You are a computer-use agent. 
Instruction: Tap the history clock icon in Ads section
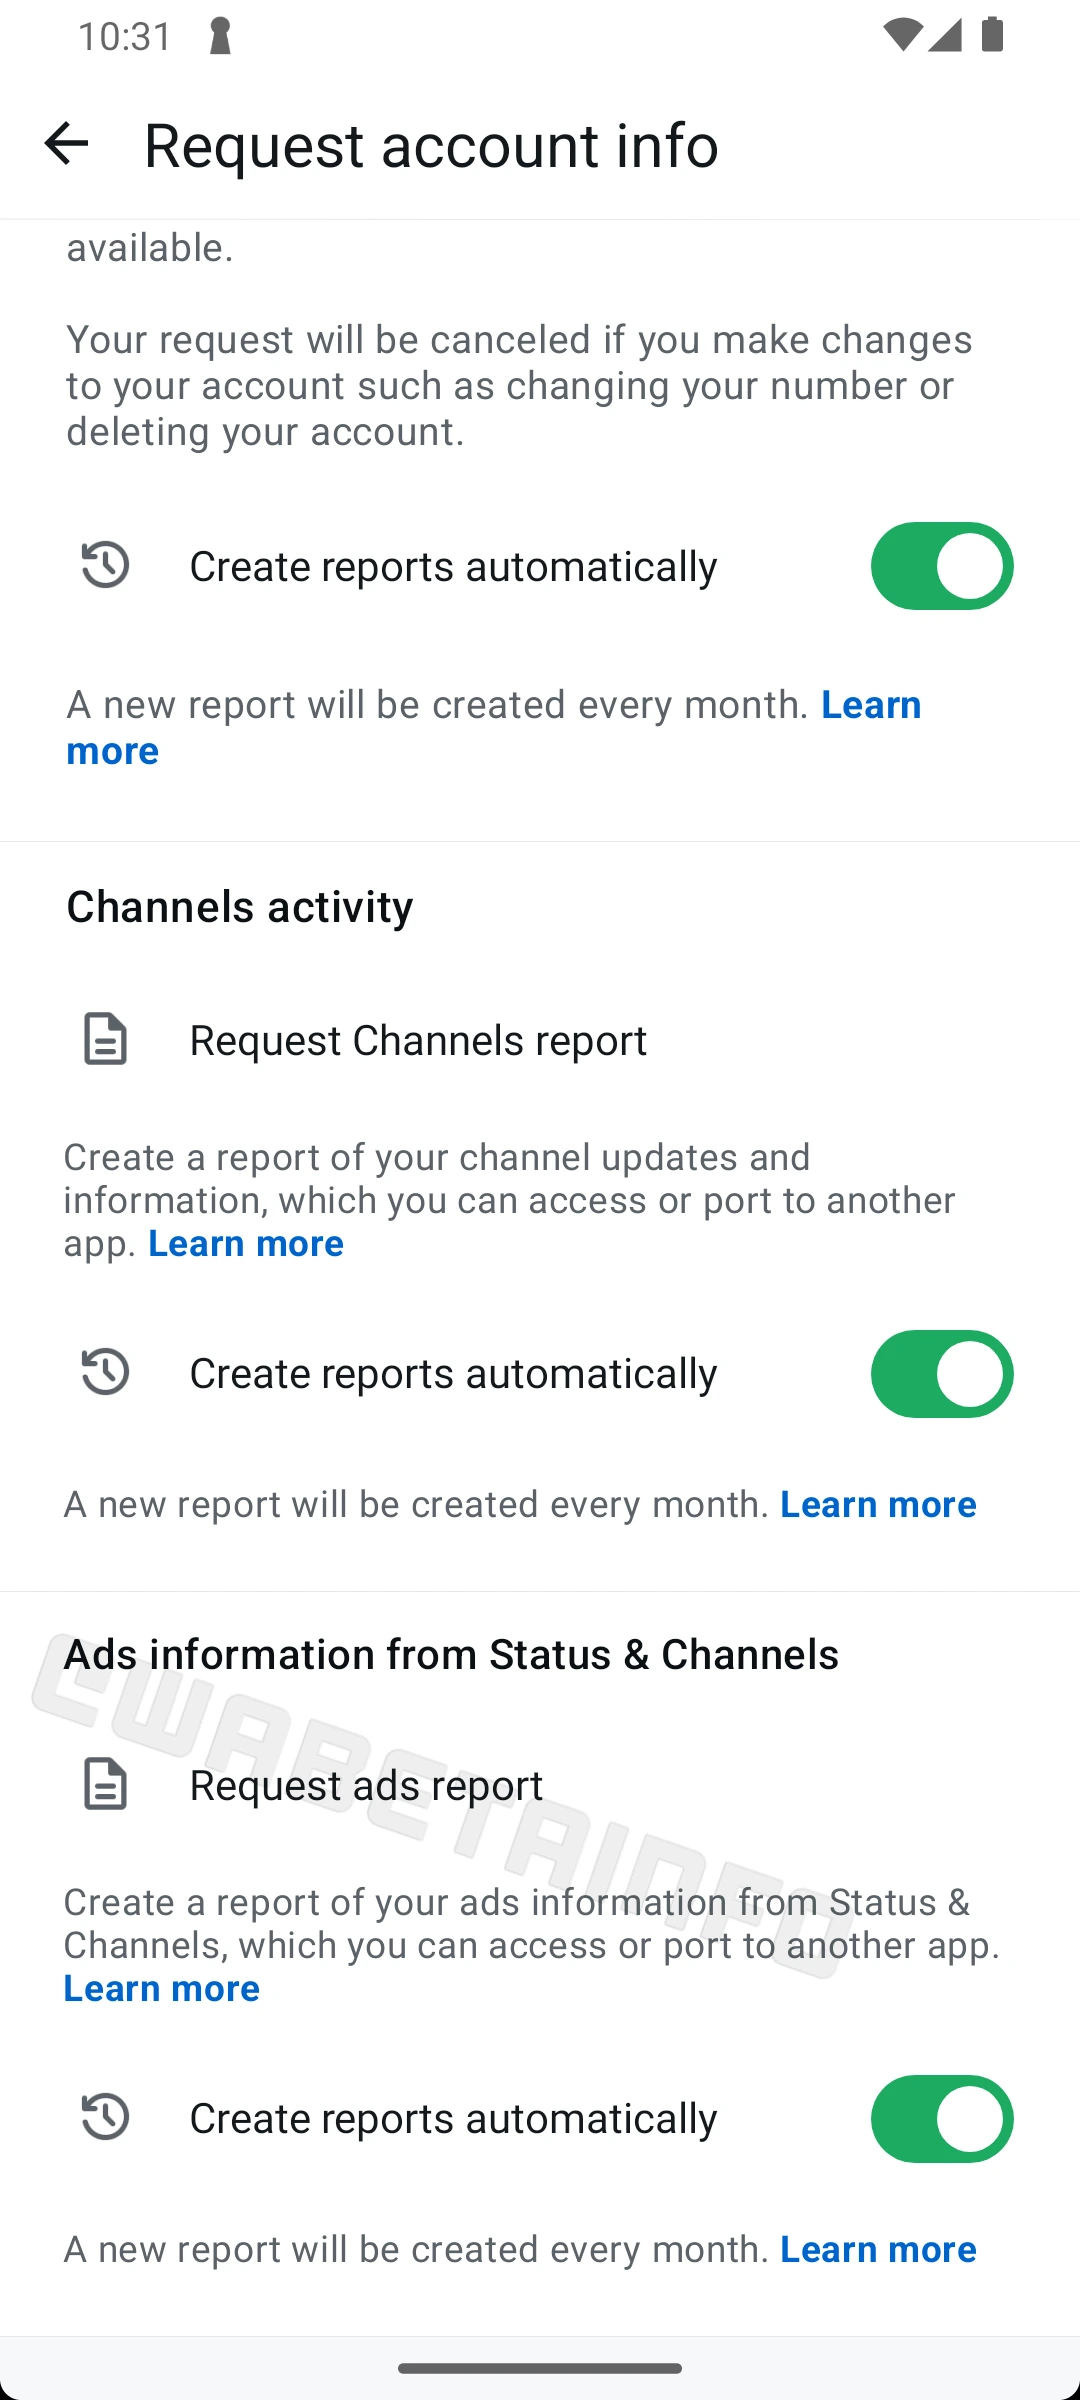[105, 2117]
